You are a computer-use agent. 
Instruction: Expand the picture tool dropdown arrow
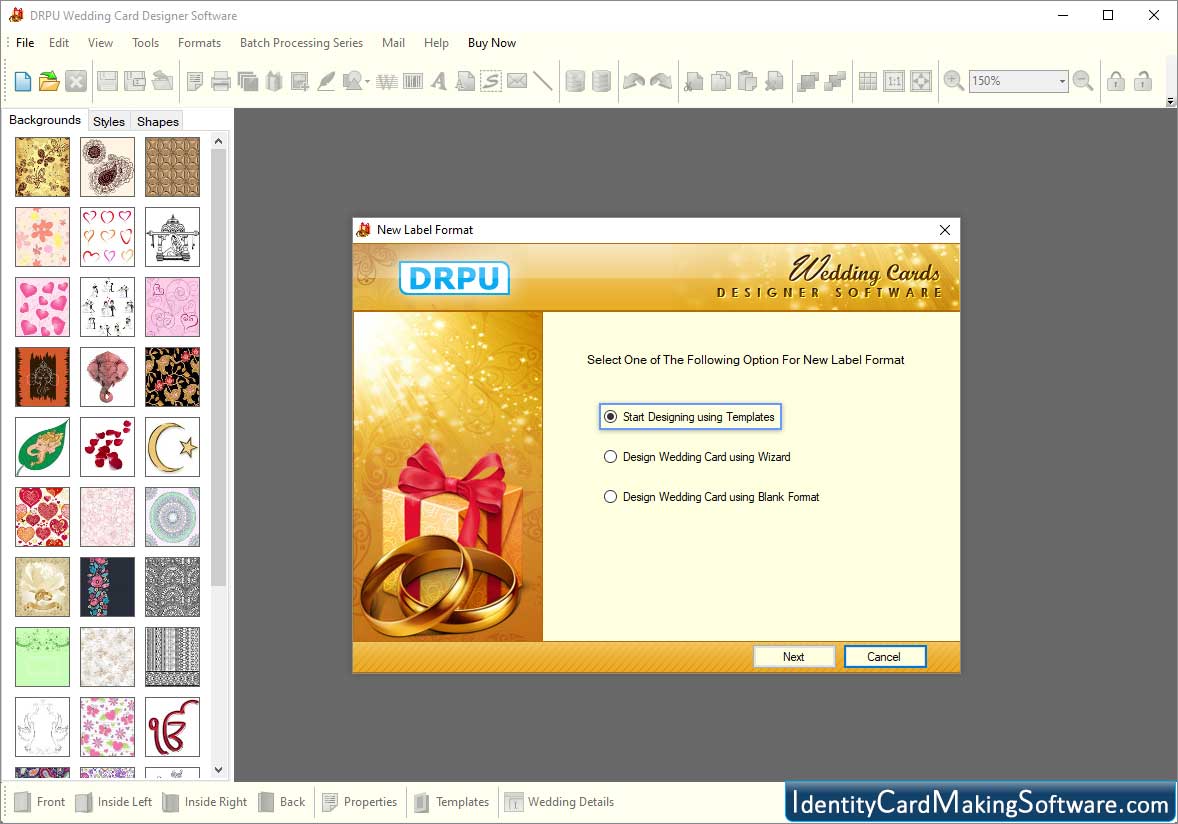tap(367, 81)
